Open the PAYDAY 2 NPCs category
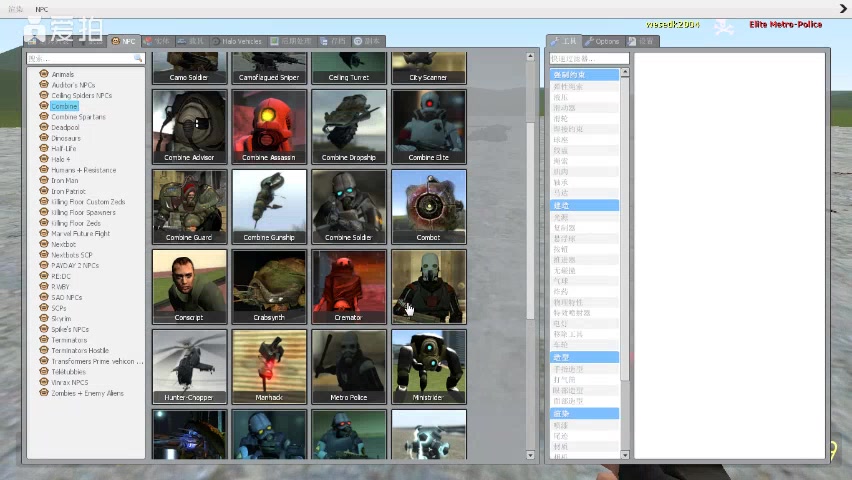 (74, 266)
